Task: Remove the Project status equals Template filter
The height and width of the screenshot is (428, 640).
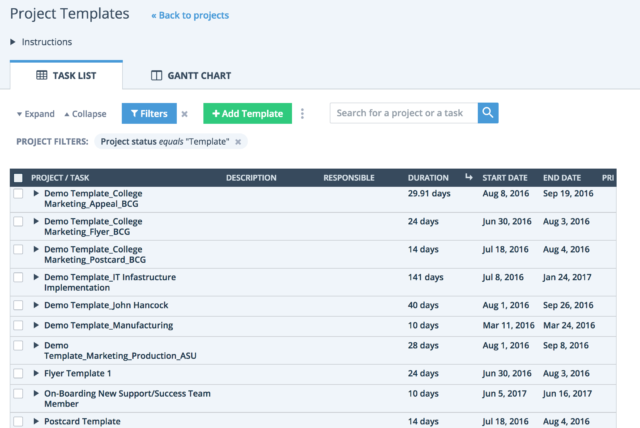Action: tap(238, 142)
